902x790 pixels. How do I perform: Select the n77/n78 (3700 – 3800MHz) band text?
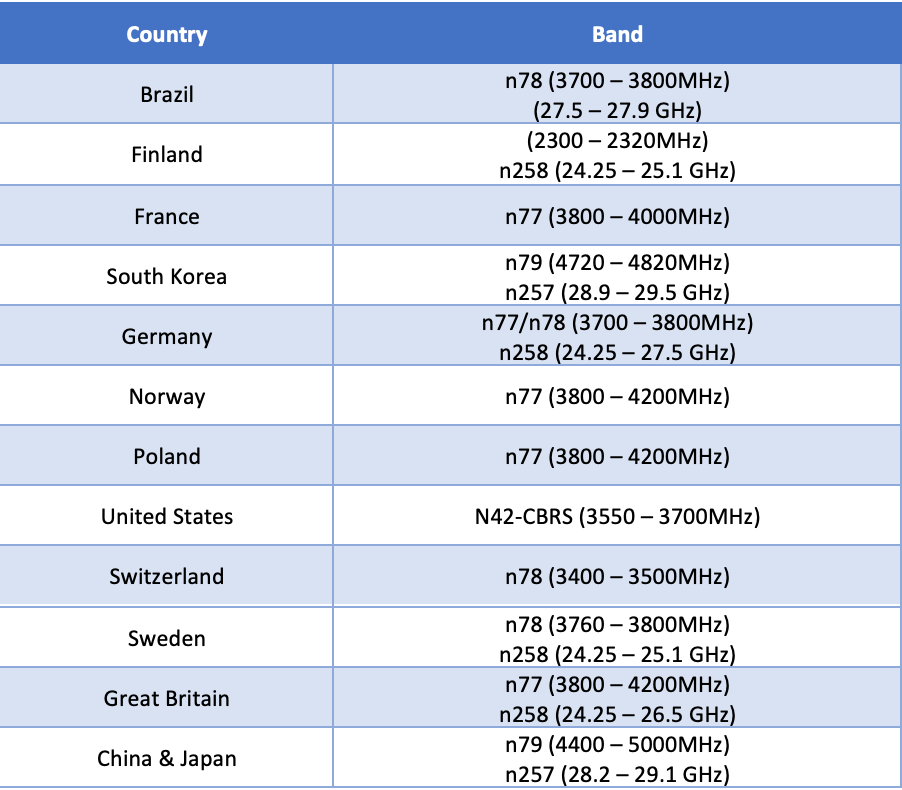coord(617,323)
